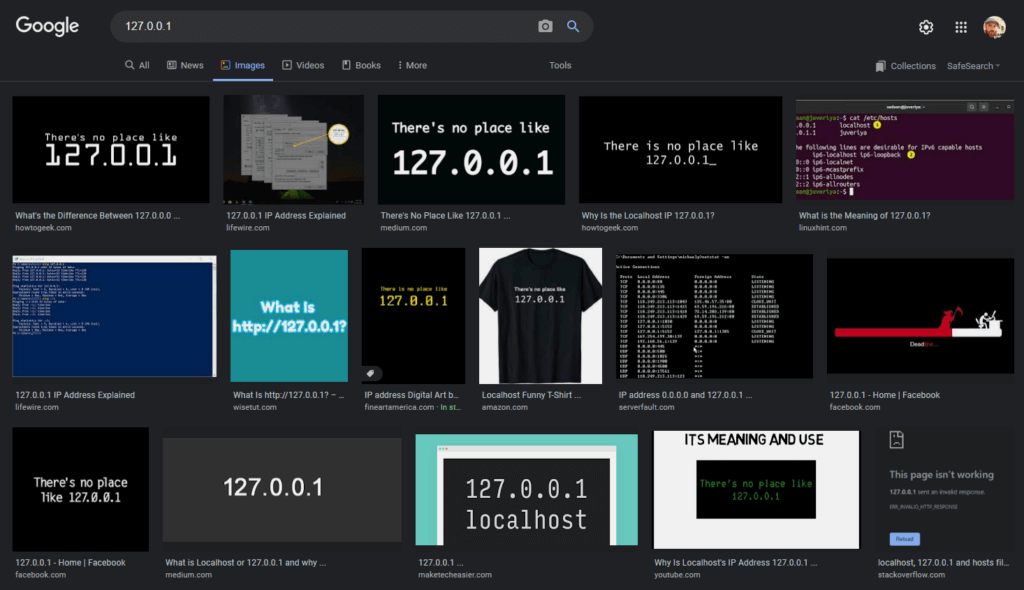The height and width of the screenshot is (590, 1024).
Task: Open the teal 'What Is http://127.0.0.1?' thumbnail
Action: tap(289, 315)
